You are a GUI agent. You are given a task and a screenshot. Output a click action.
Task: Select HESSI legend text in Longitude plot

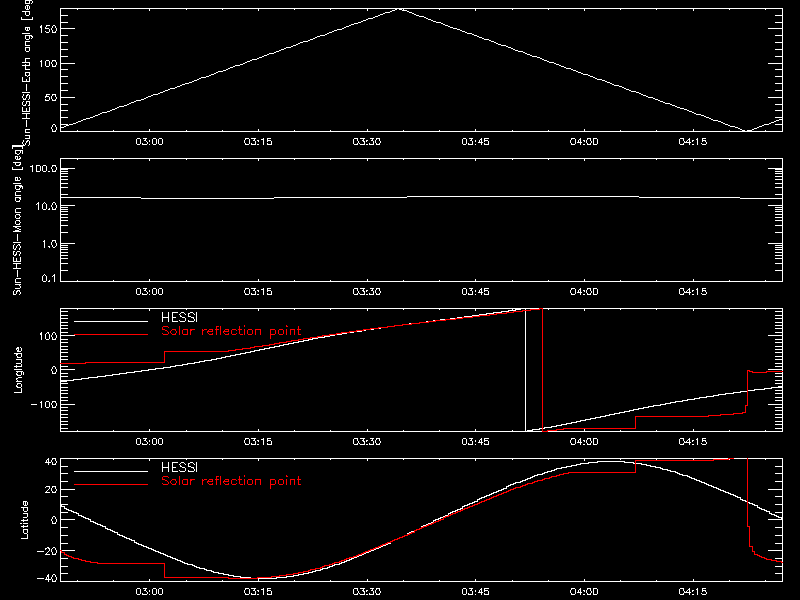tap(179, 317)
